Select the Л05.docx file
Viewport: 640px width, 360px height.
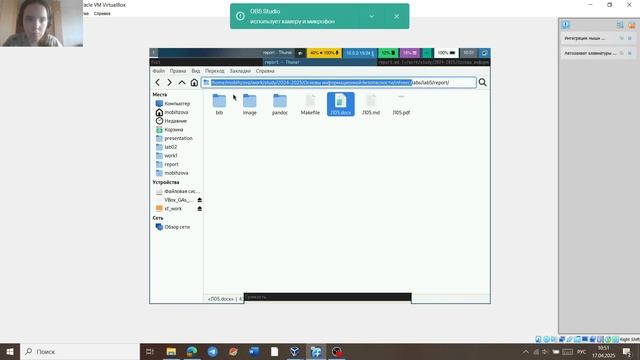[340, 104]
